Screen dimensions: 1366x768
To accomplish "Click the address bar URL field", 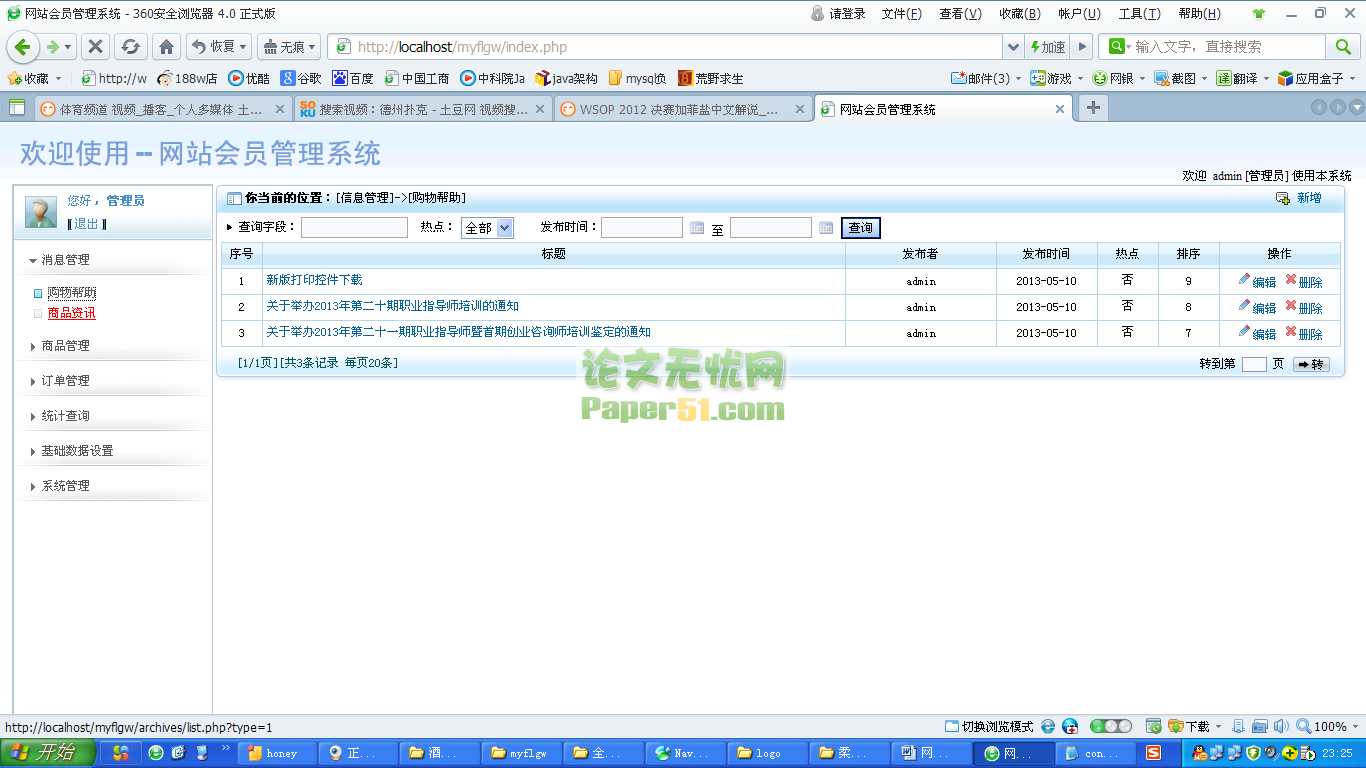I will 665,47.
